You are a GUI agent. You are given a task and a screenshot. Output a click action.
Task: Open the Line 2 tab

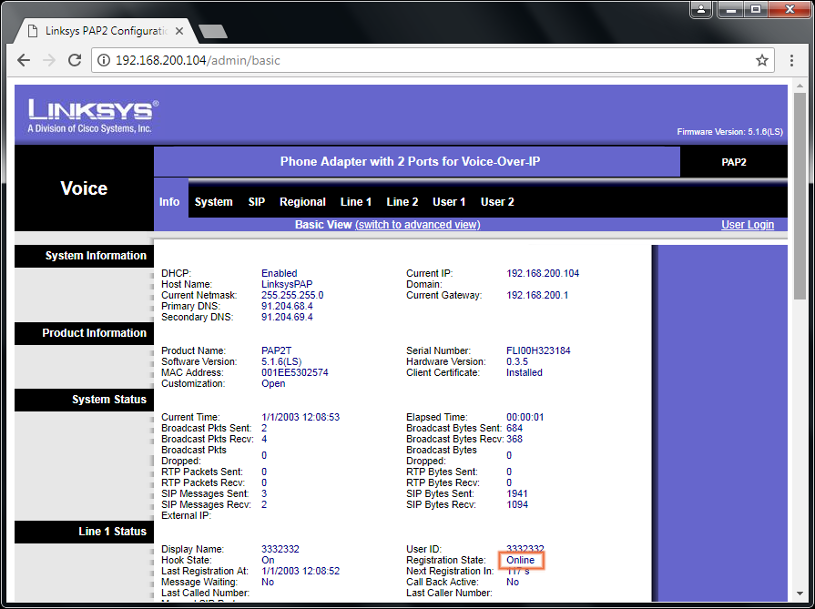[402, 202]
